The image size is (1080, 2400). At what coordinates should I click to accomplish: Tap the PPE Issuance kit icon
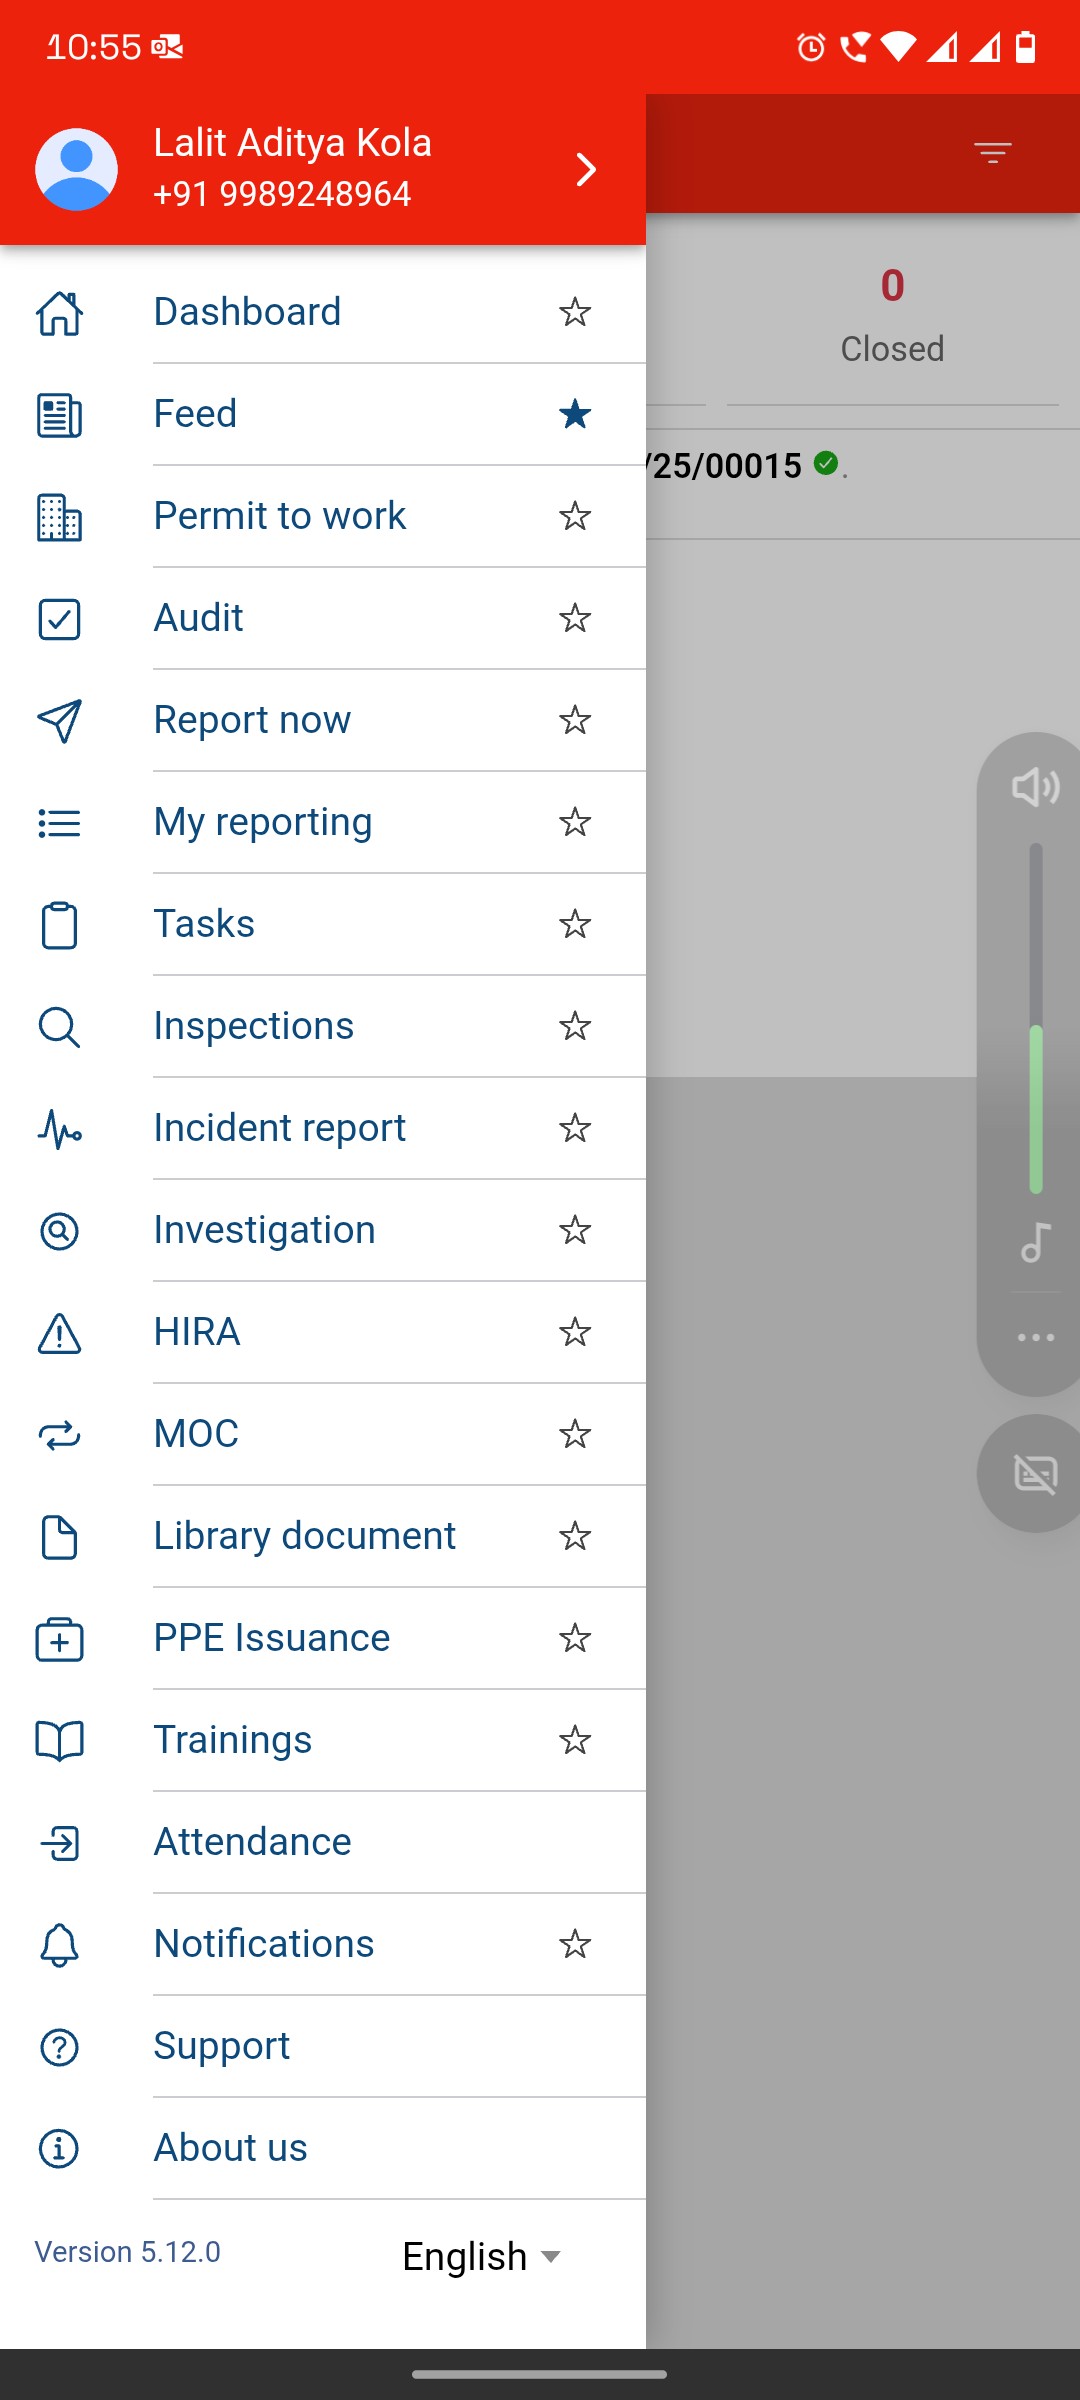[x=59, y=1639]
